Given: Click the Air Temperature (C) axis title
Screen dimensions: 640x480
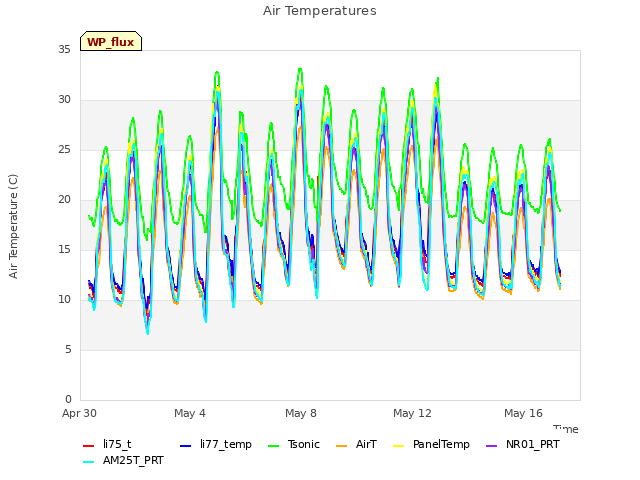Looking at the screenshot, I should tap(13, 227).
